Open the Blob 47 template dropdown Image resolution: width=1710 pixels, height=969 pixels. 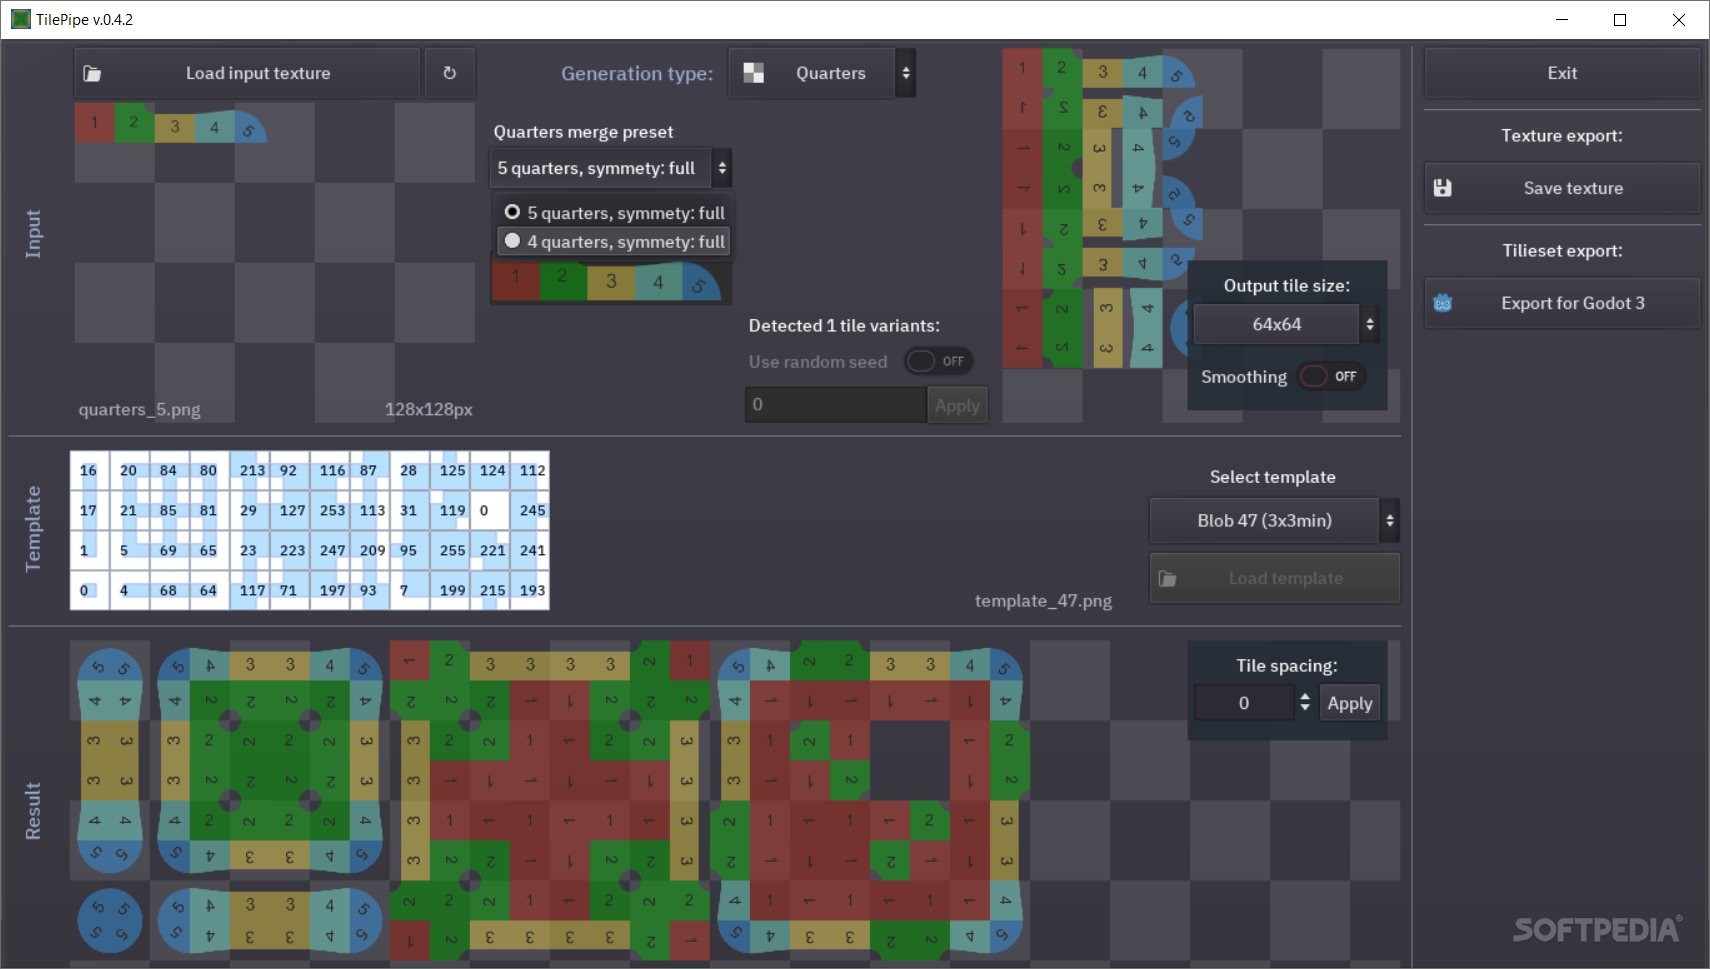[x=1274, y=520]
